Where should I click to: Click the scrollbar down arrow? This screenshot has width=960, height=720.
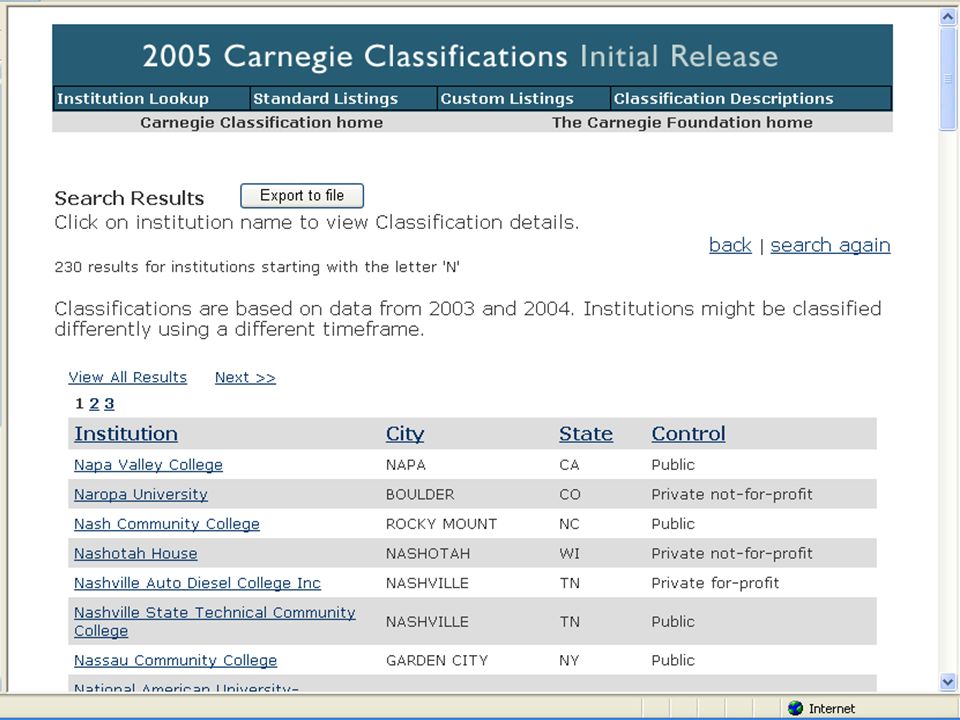click(x=948, y=681)
